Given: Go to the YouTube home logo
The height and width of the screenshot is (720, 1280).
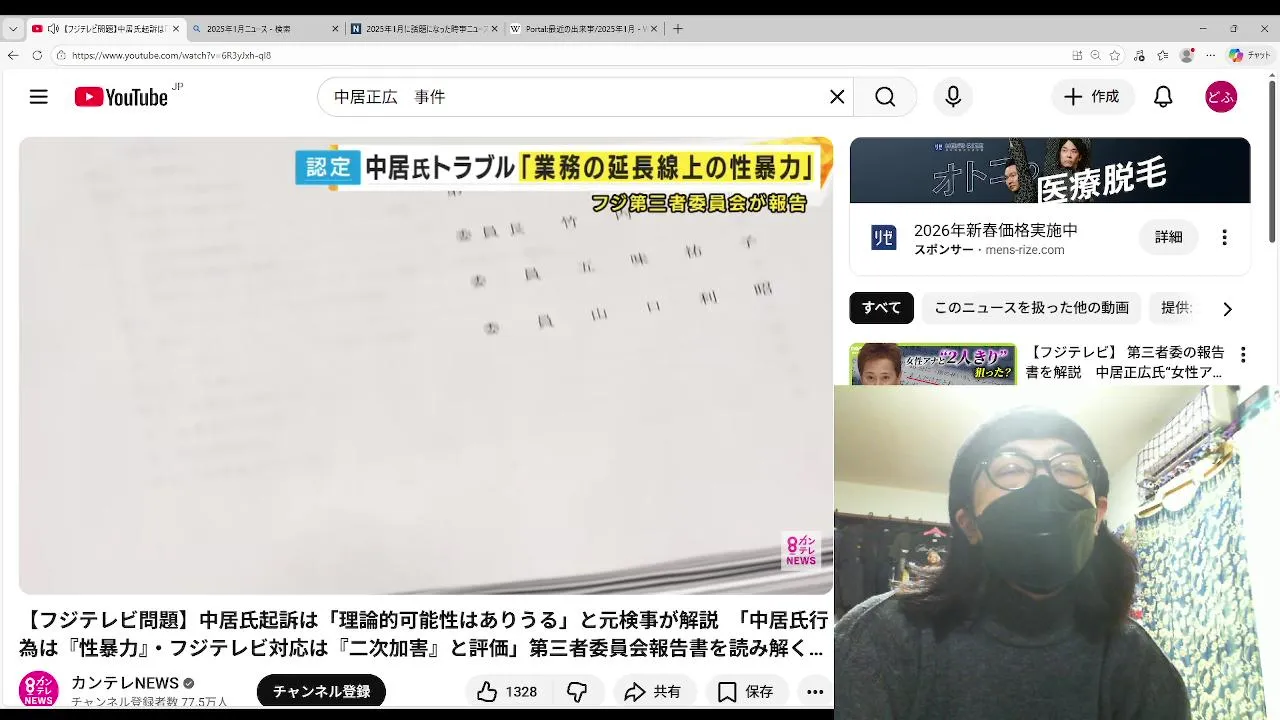Looking at the screenshot, I should (x=121, y=97).
